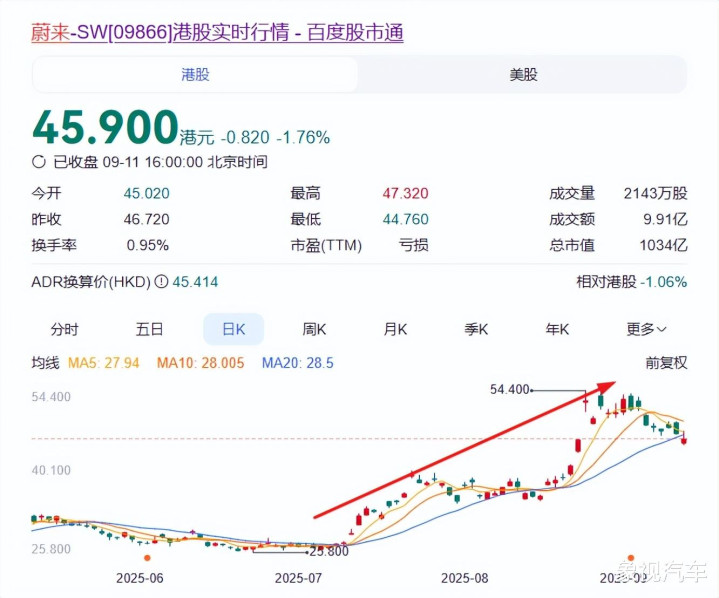The height and width of the screenshot is (598, 719).
Task: Click the 2025-08 date axis label
Action: pyautogui.click(x=465, y=578)
